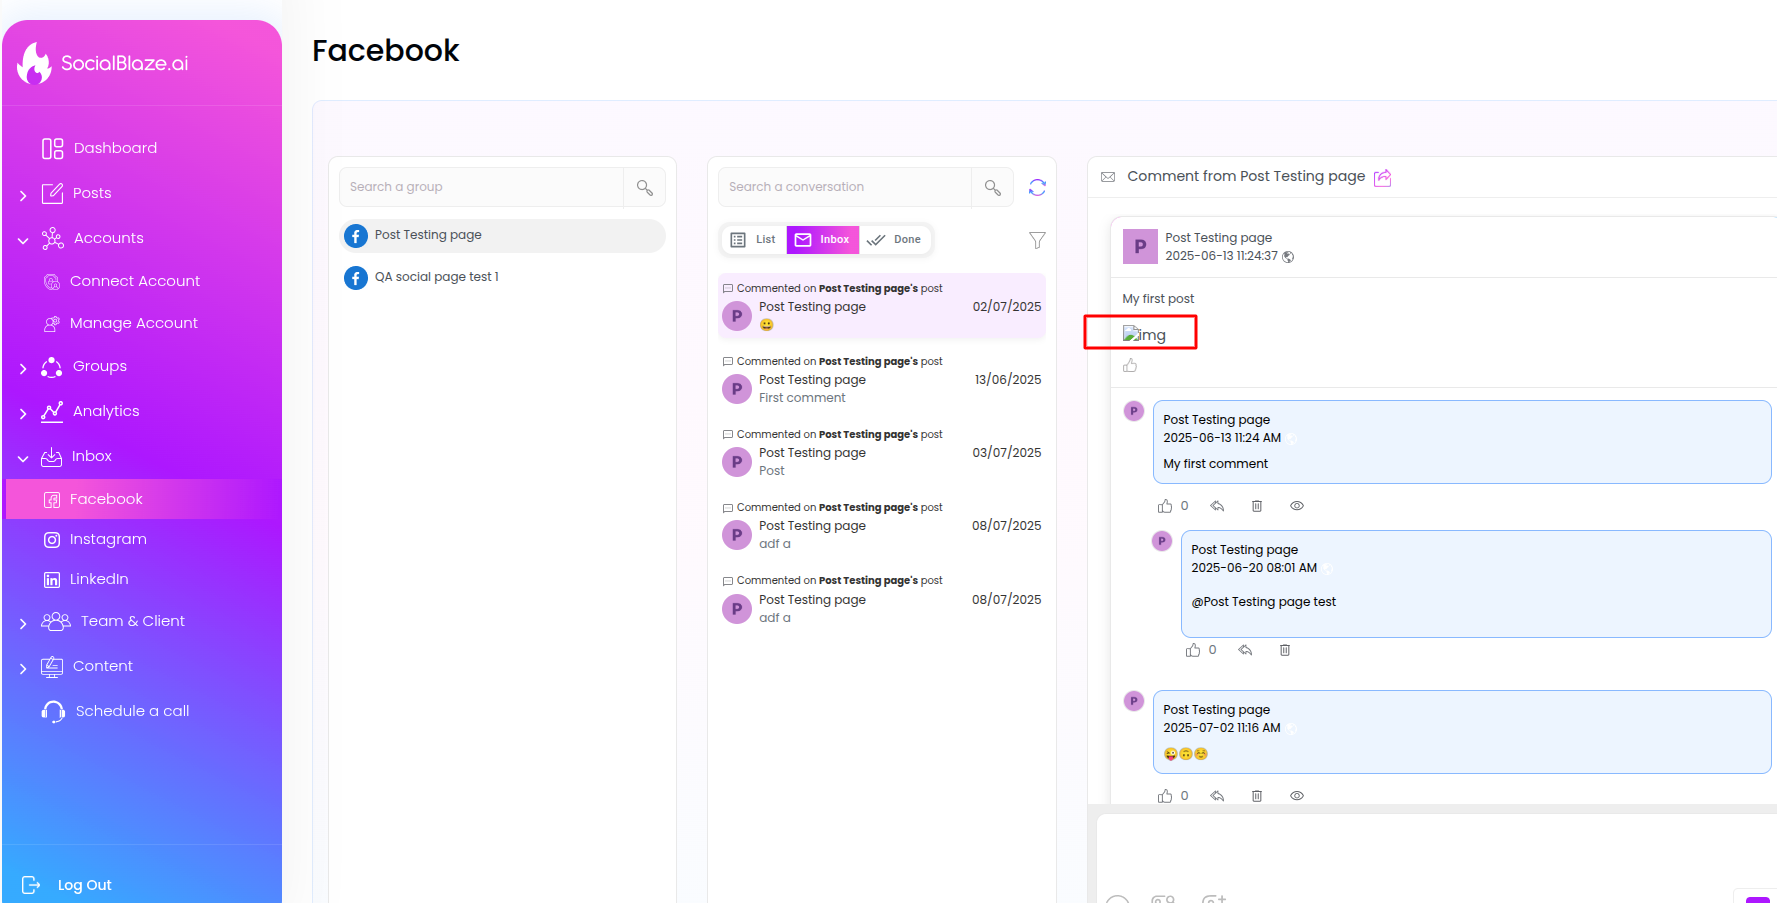The height and width of the screenshot is (903, 1777).
Task: Delete the 2025-07-02 emoji comment
Action: coord(1257,796)
